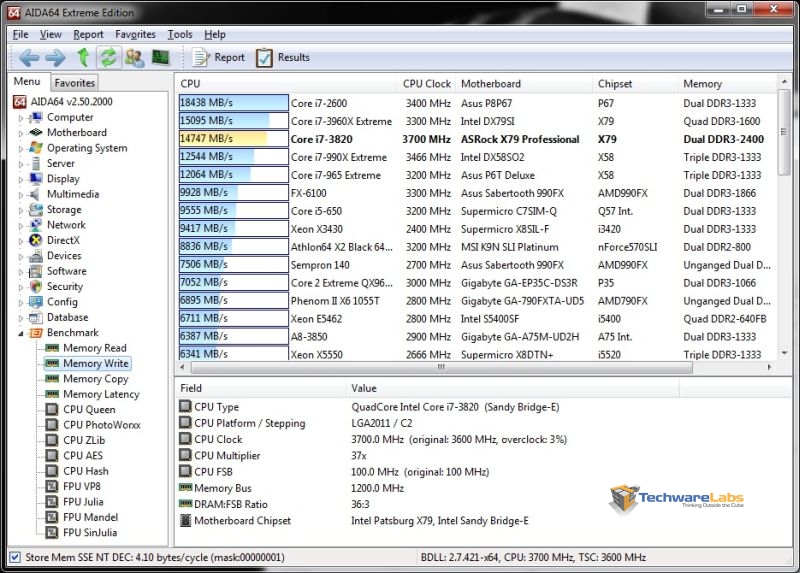Sort by the Motherboard column header
The image size is (800, 573).
(x=523, y=84)
